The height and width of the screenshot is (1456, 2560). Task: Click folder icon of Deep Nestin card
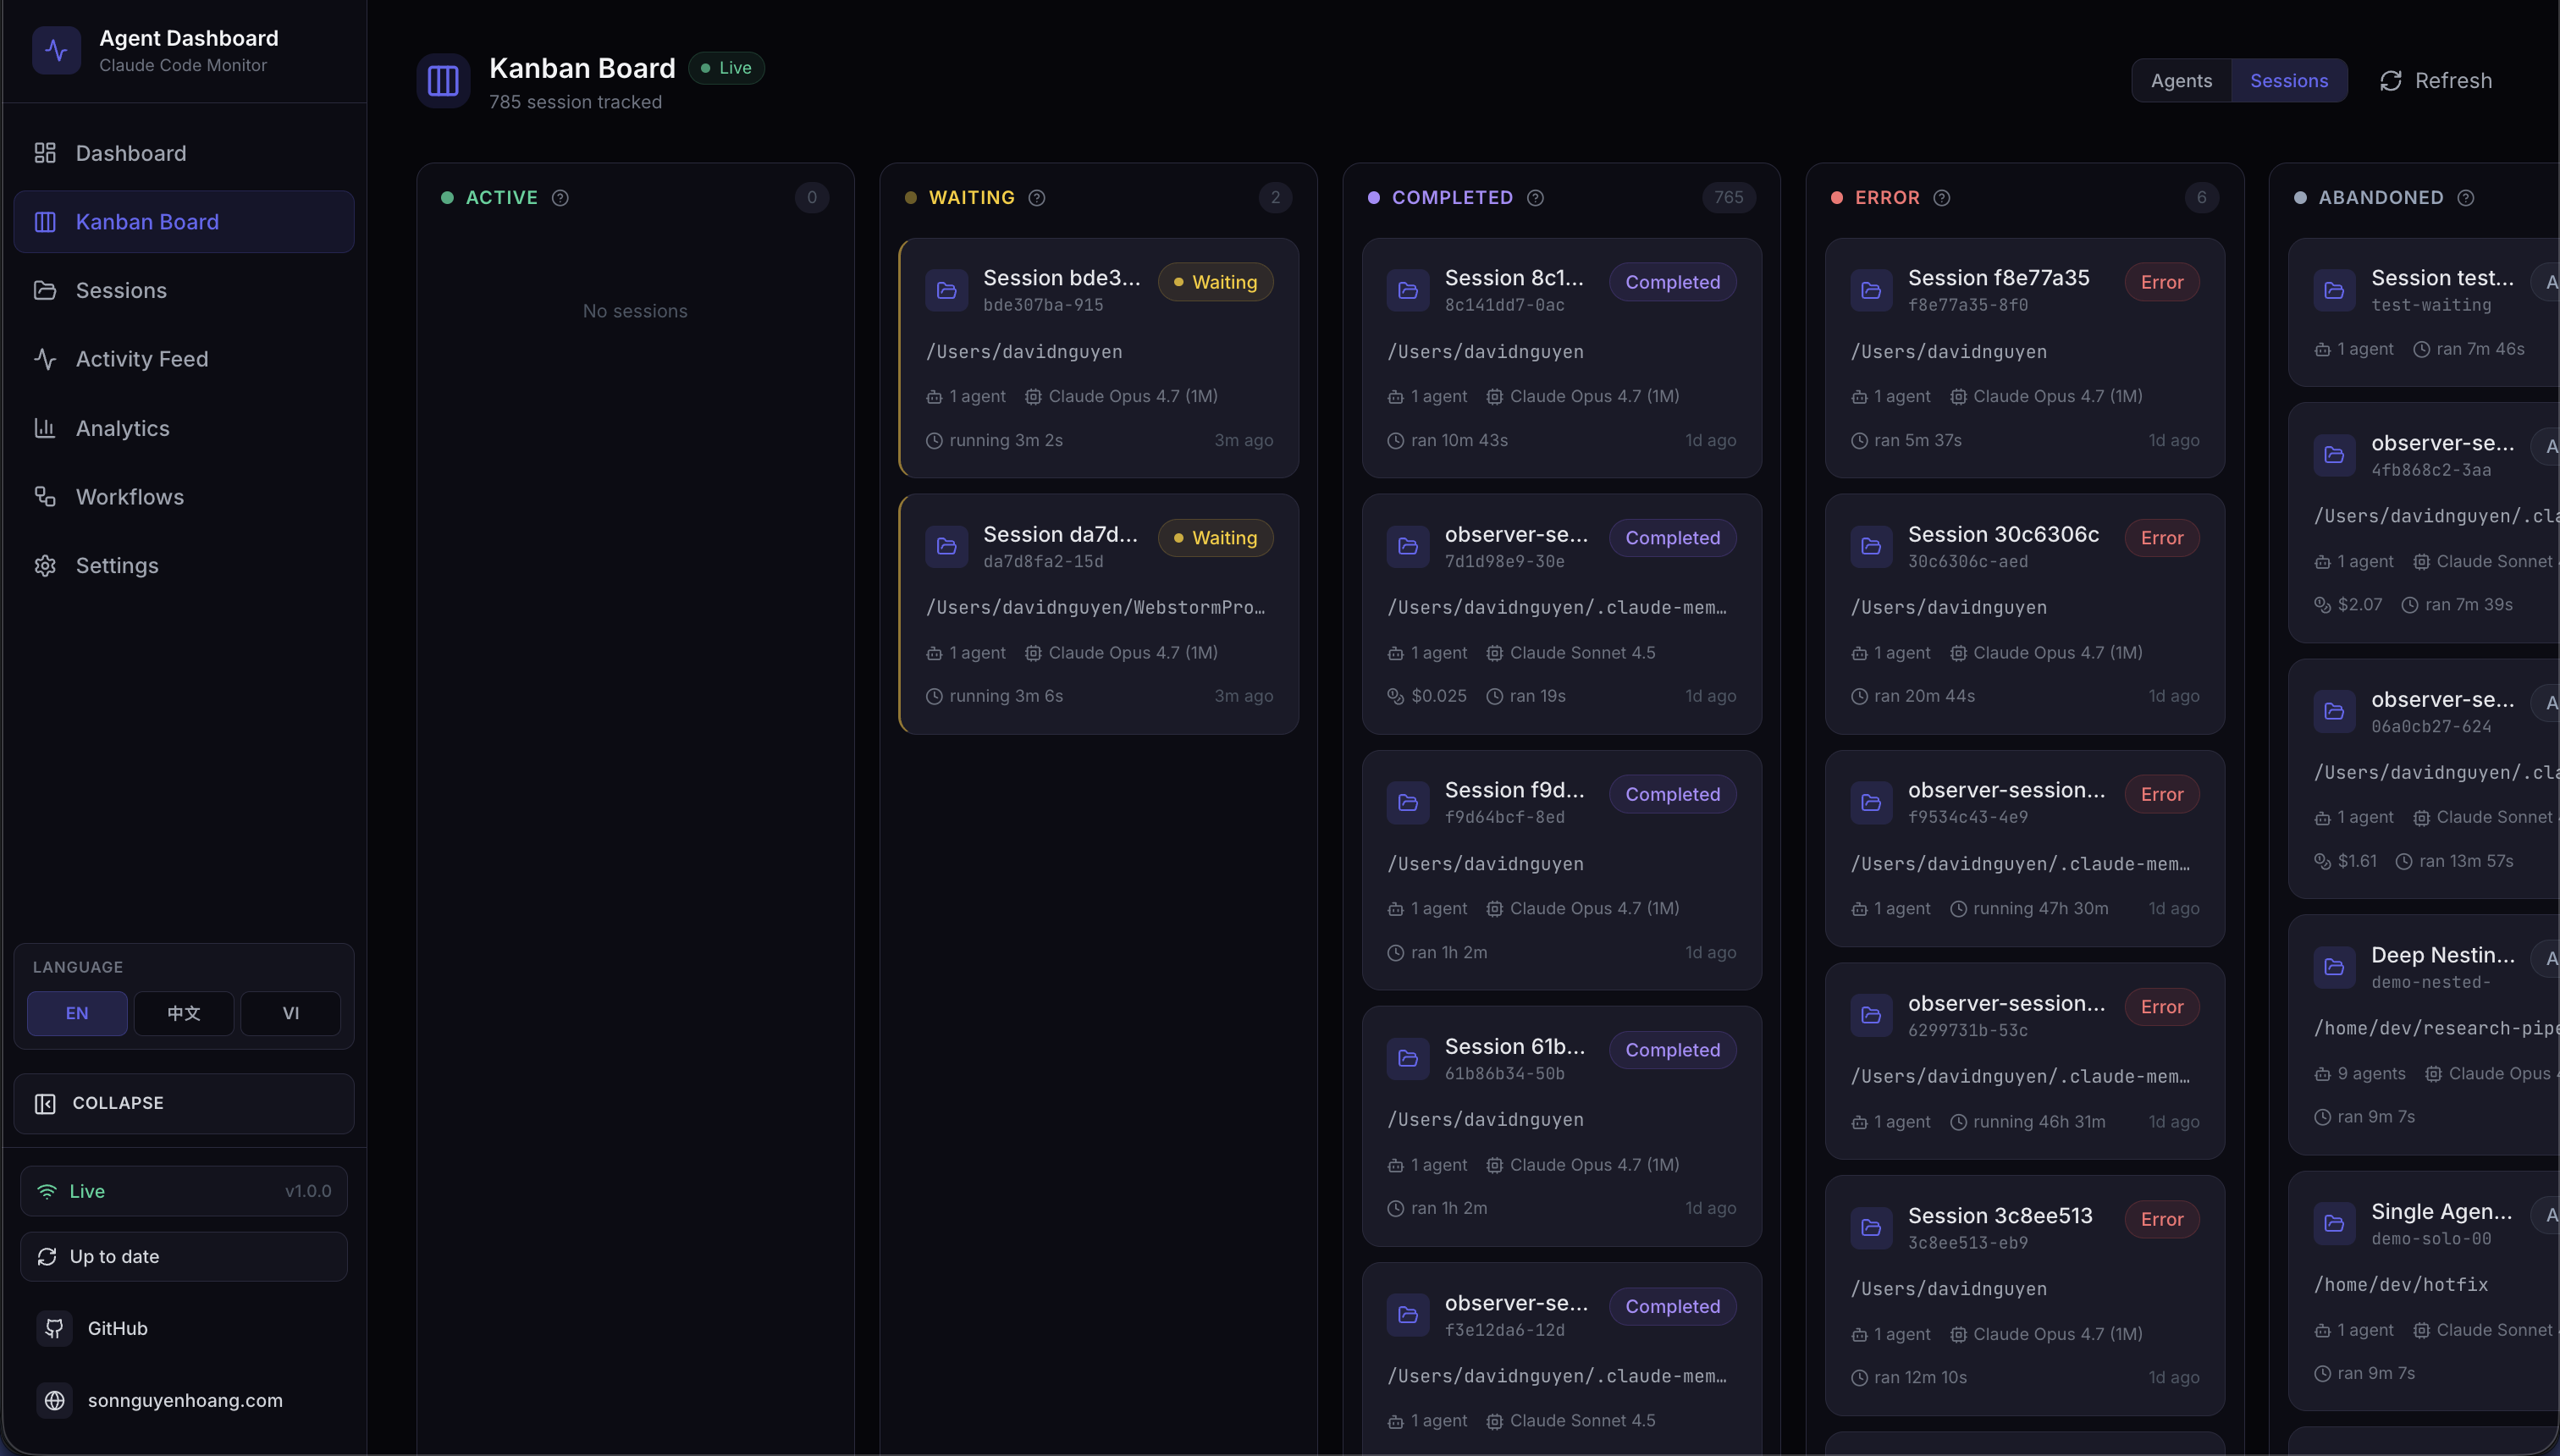2334,968
